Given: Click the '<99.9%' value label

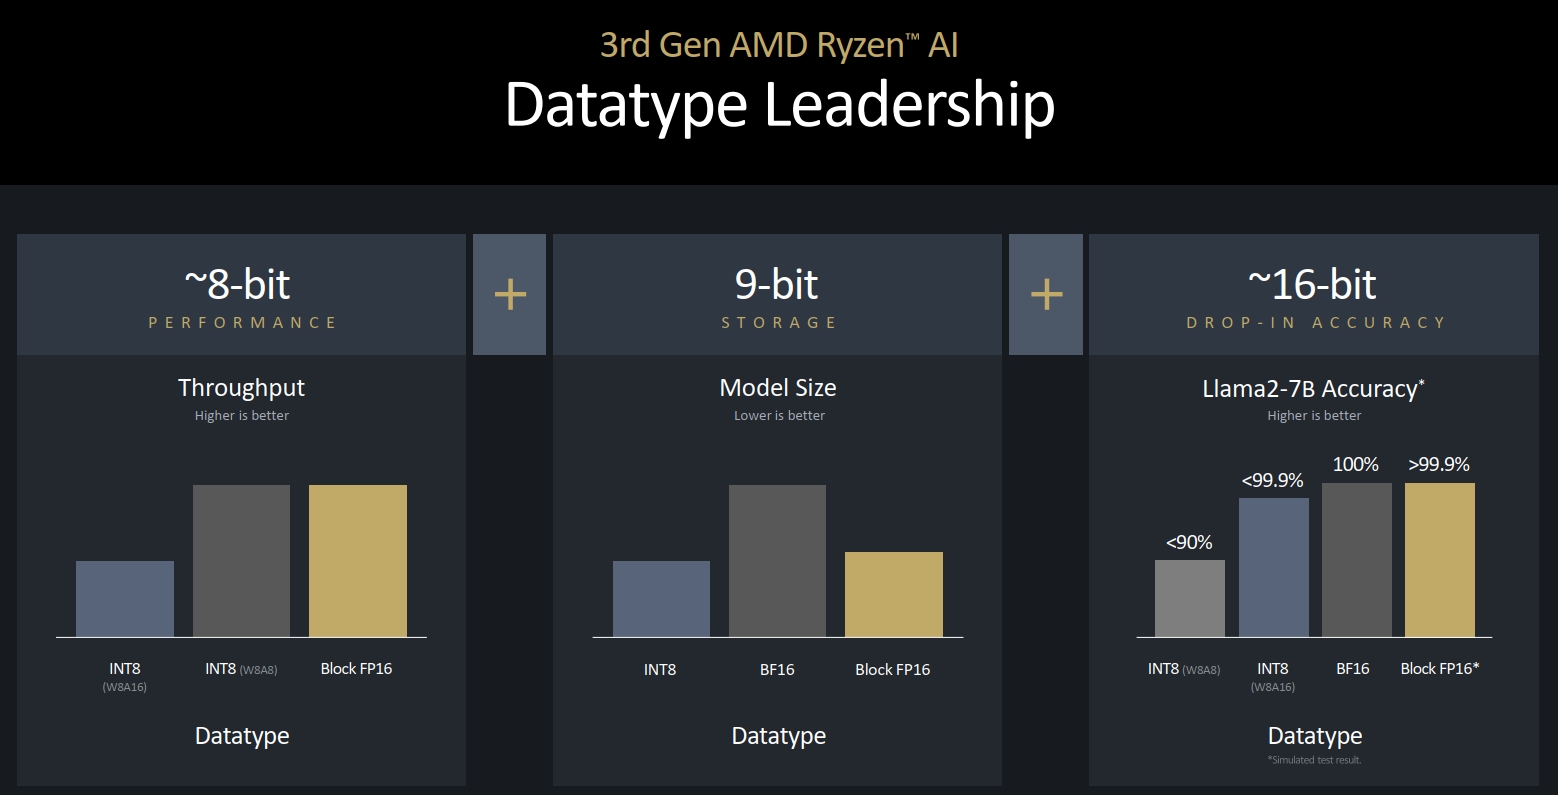Looking at the screenshot, I should coord(1273,480).
